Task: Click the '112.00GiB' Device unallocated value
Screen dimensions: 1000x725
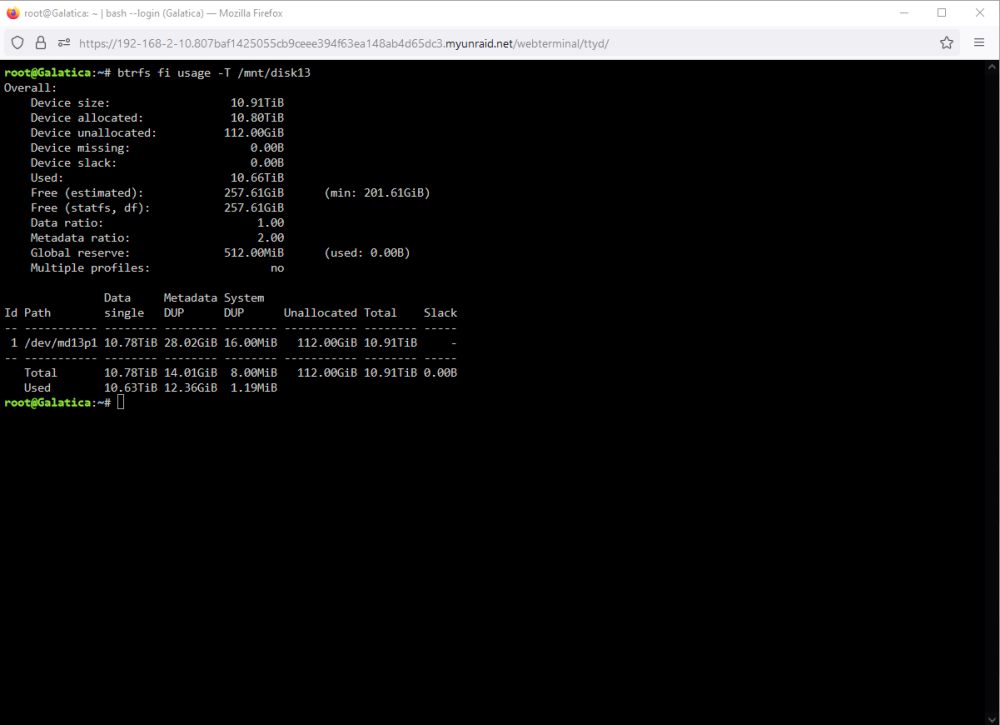Action: (x=254, y=133)
